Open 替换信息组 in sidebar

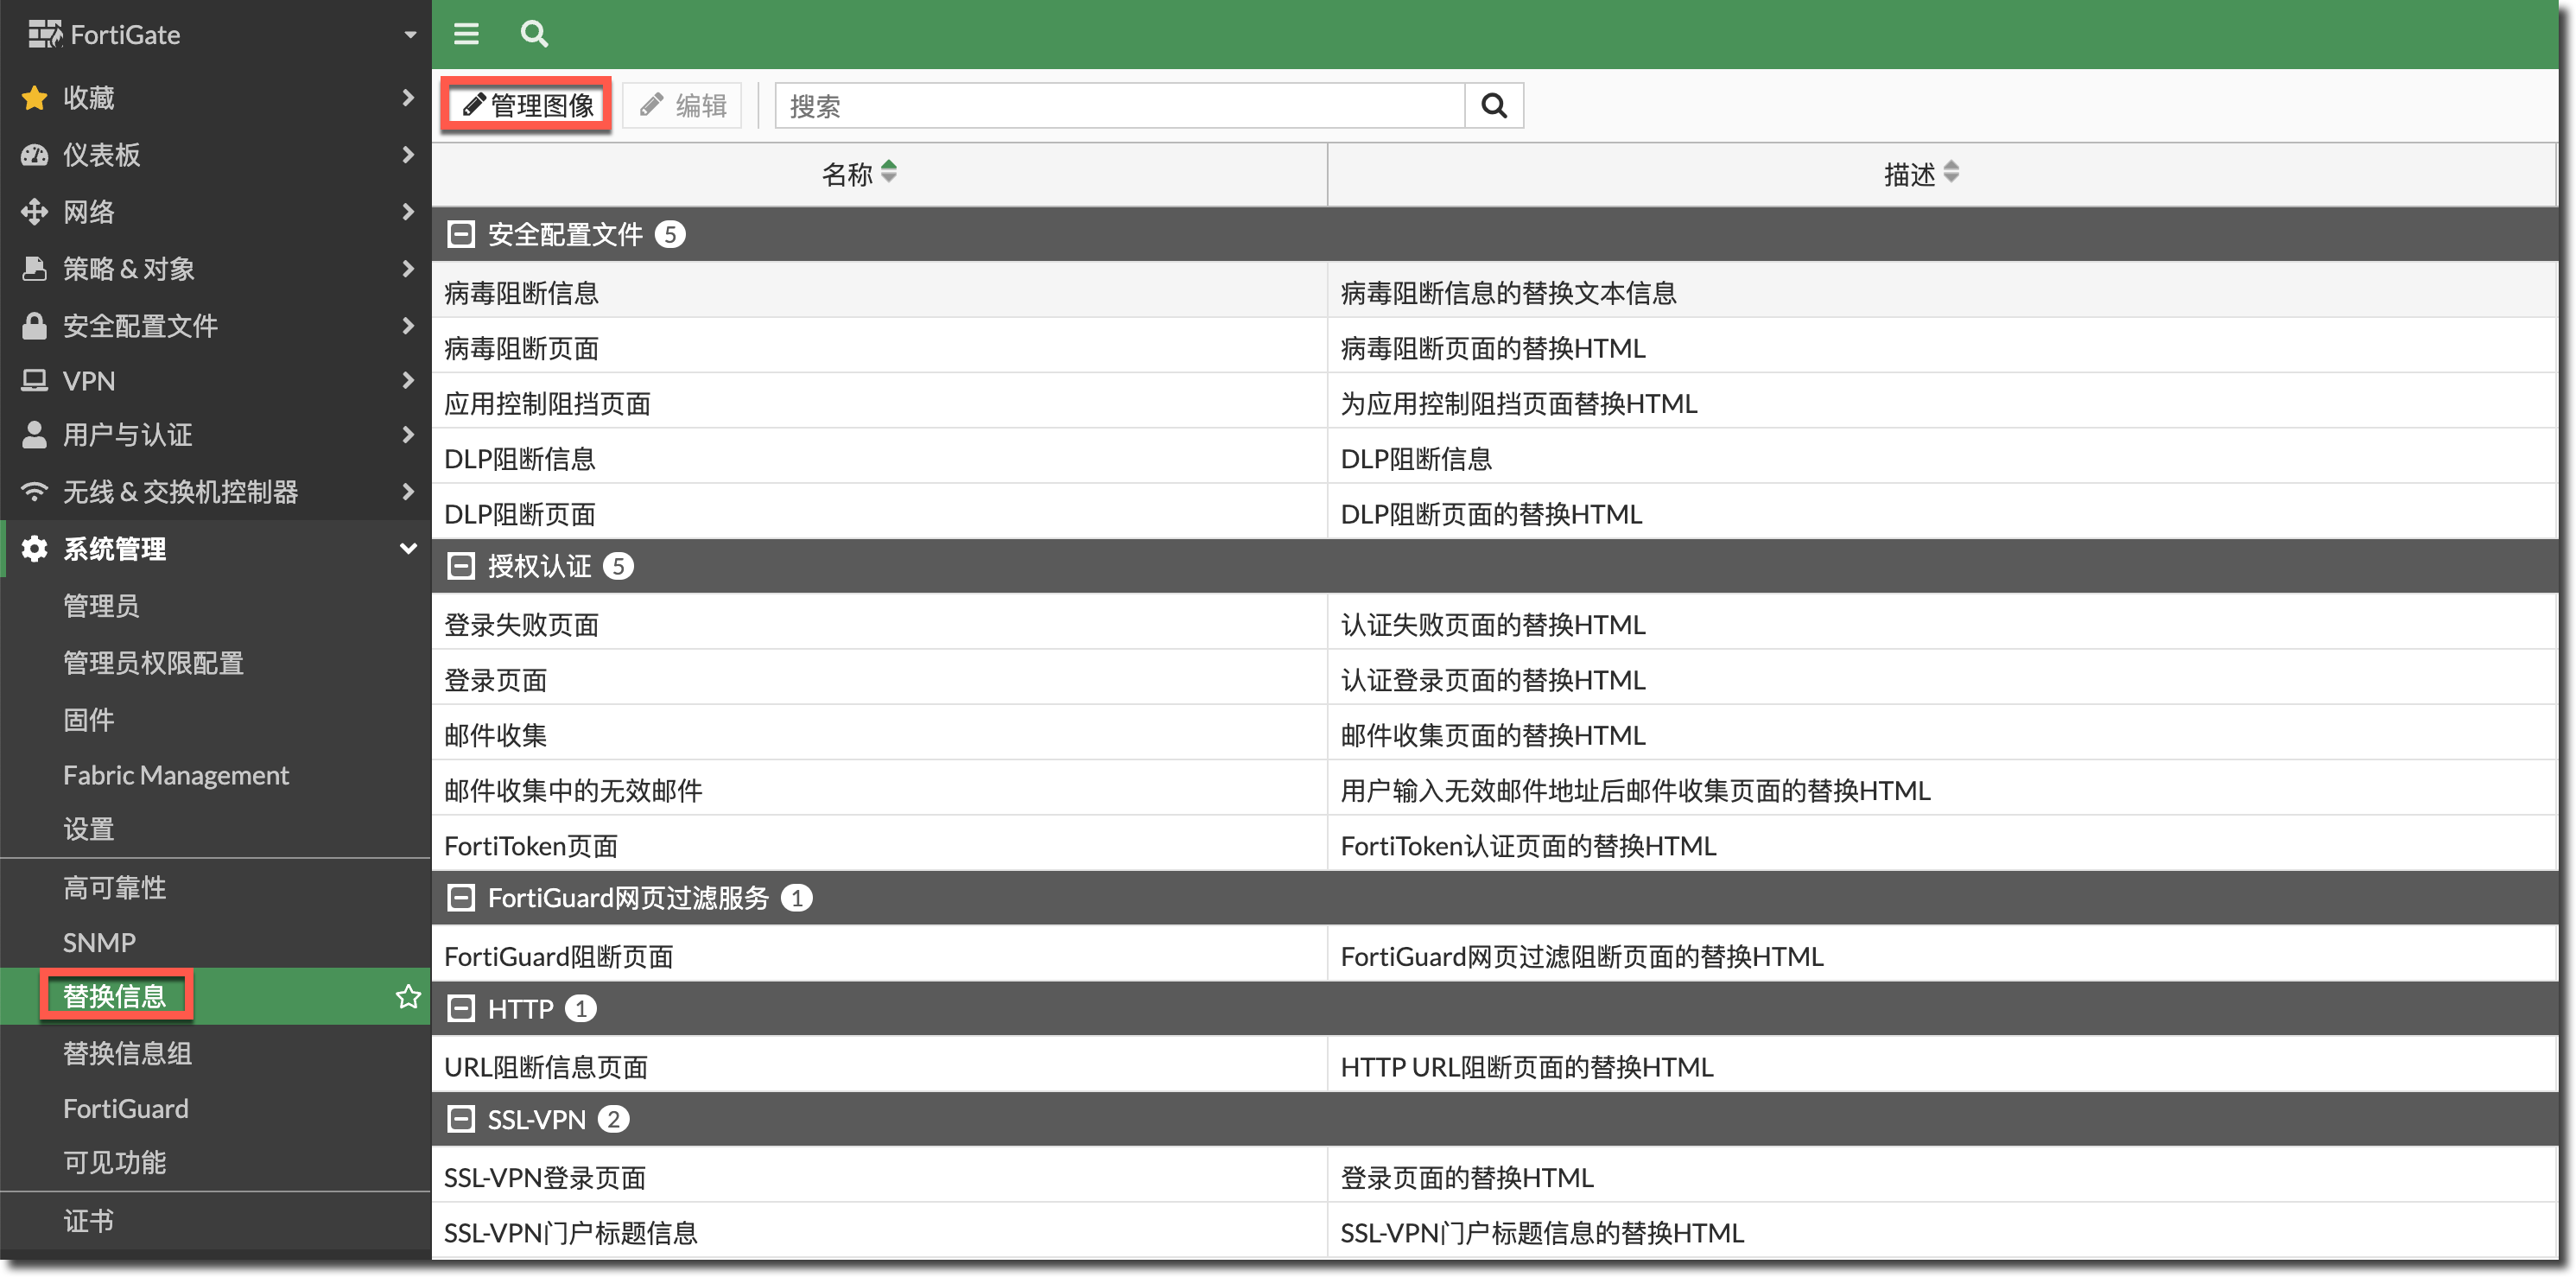[128, 1053]
